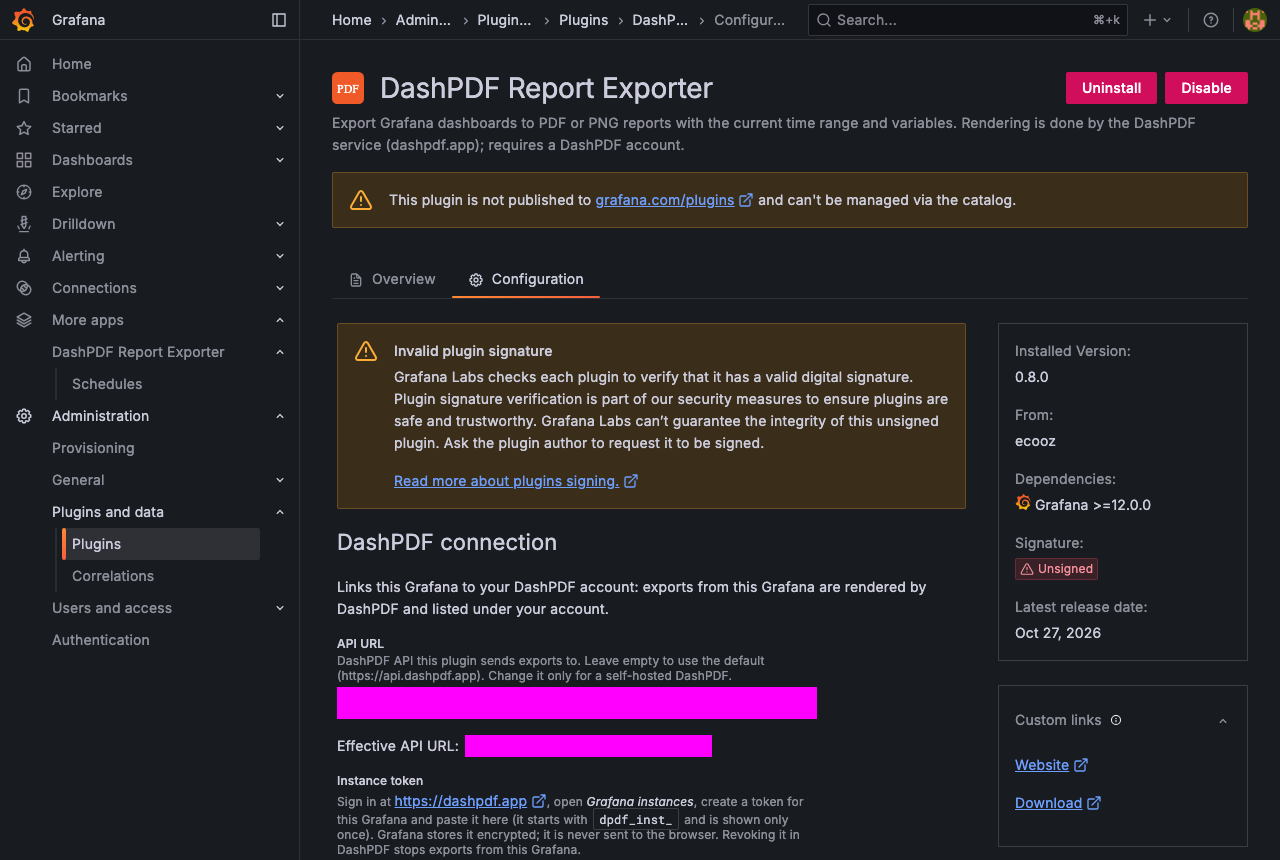Collapse the DashPDF Report Exporter chevron

(280, 352)
